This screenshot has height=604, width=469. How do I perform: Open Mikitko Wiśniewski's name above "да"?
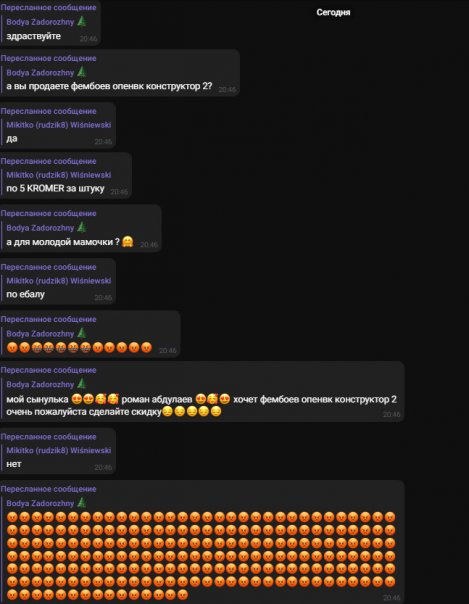[59, 125]
